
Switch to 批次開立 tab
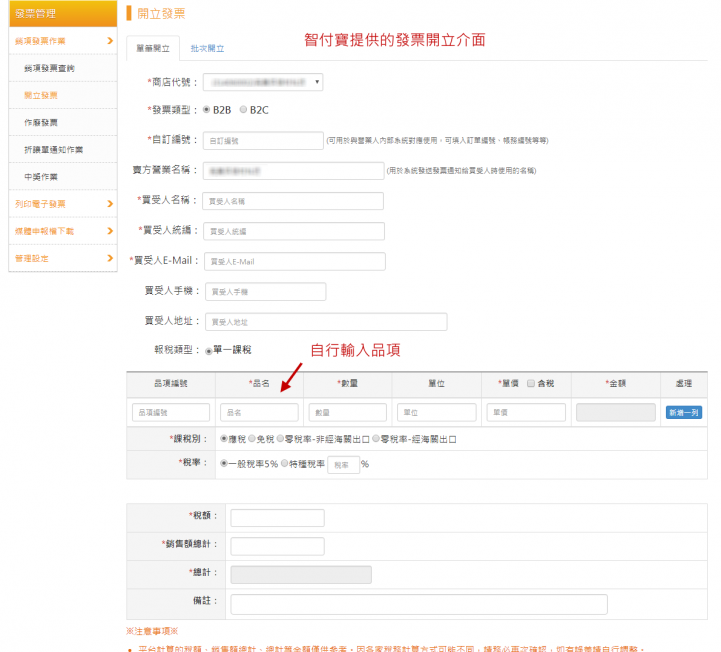click(x=207, y=48)
